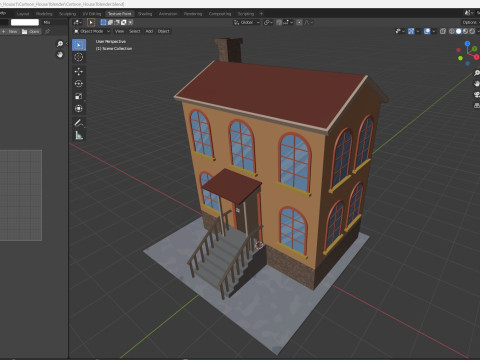The width and height of the screenshot is (480, 360).
Task: Select the Annotate tool
Action: pyautogui.click(x=79, y=123)
